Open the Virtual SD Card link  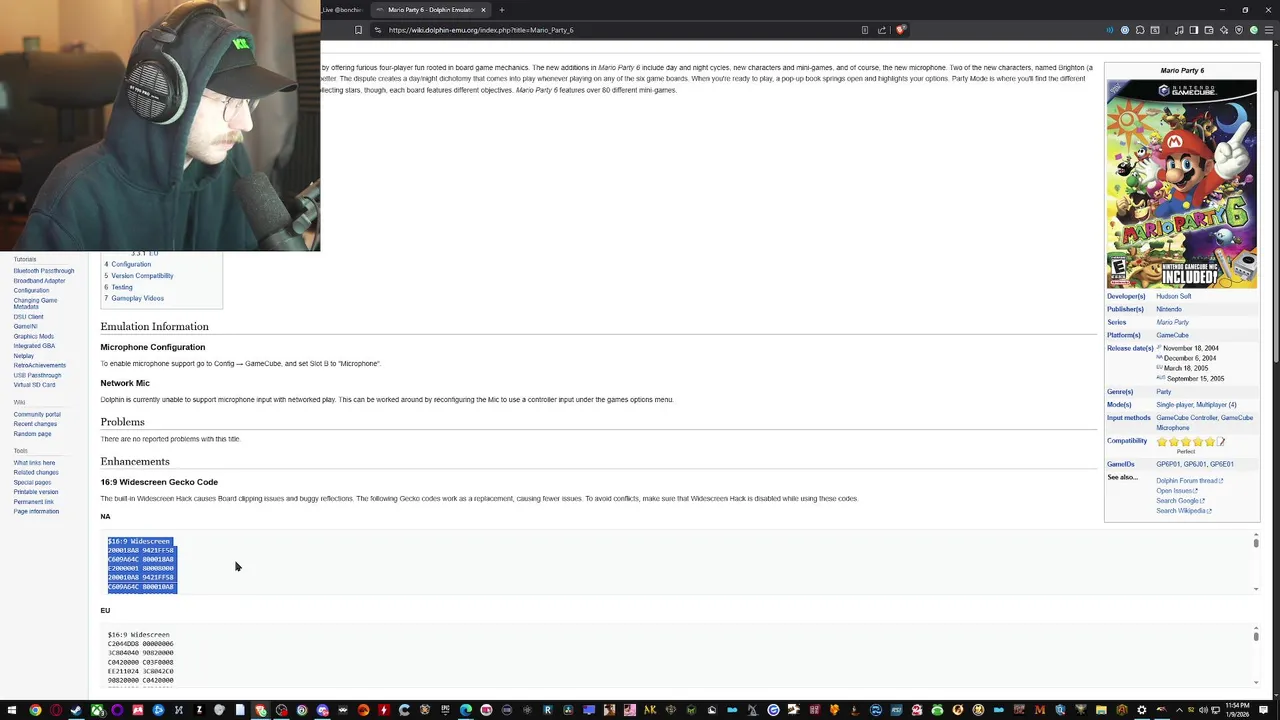[34, 385]
